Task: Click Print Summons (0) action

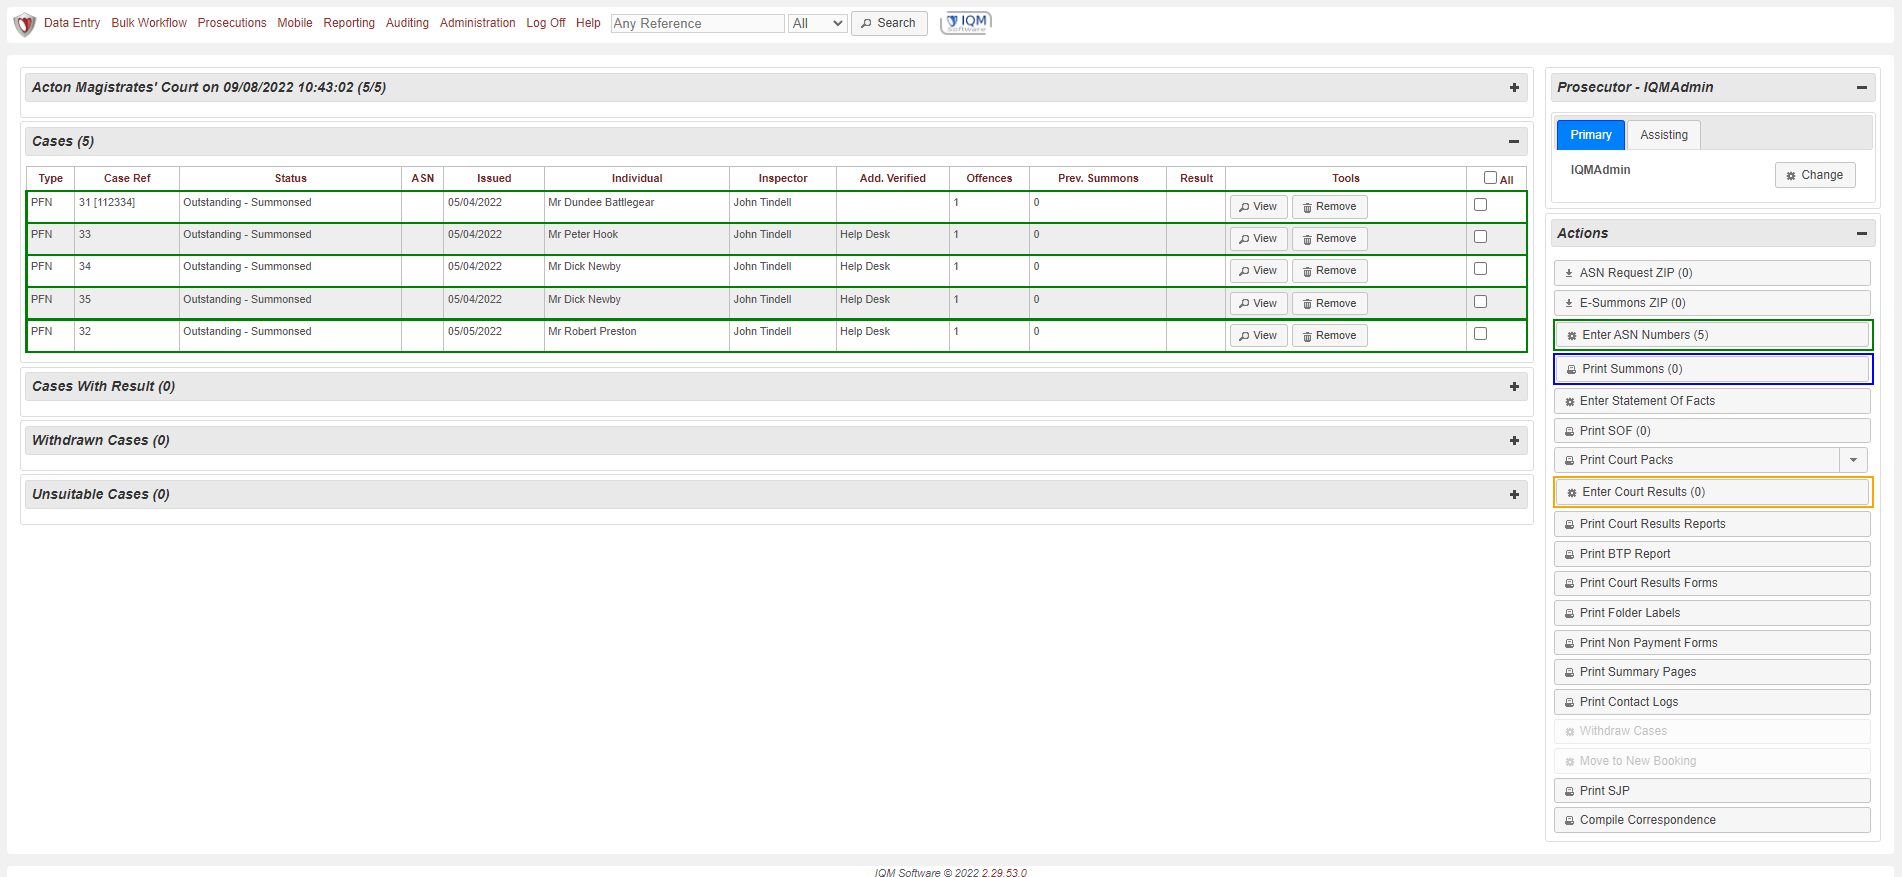Action: click(1712, 369)
